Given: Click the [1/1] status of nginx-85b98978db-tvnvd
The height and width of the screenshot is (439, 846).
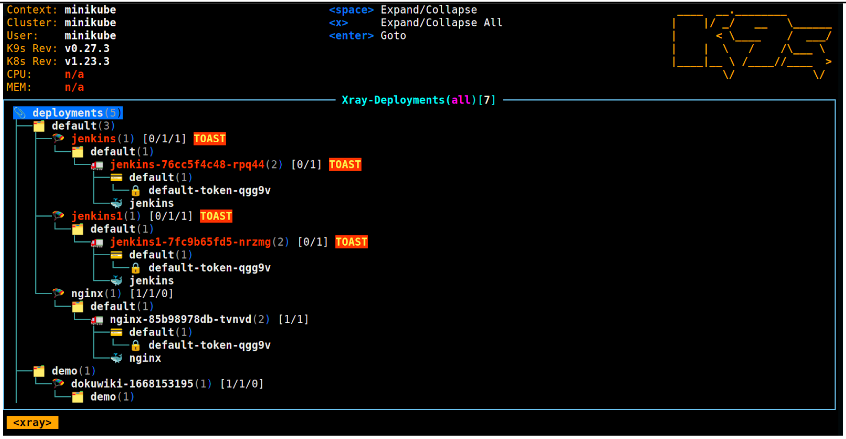Looking at the screenshot, I should (x=294, y=320).
